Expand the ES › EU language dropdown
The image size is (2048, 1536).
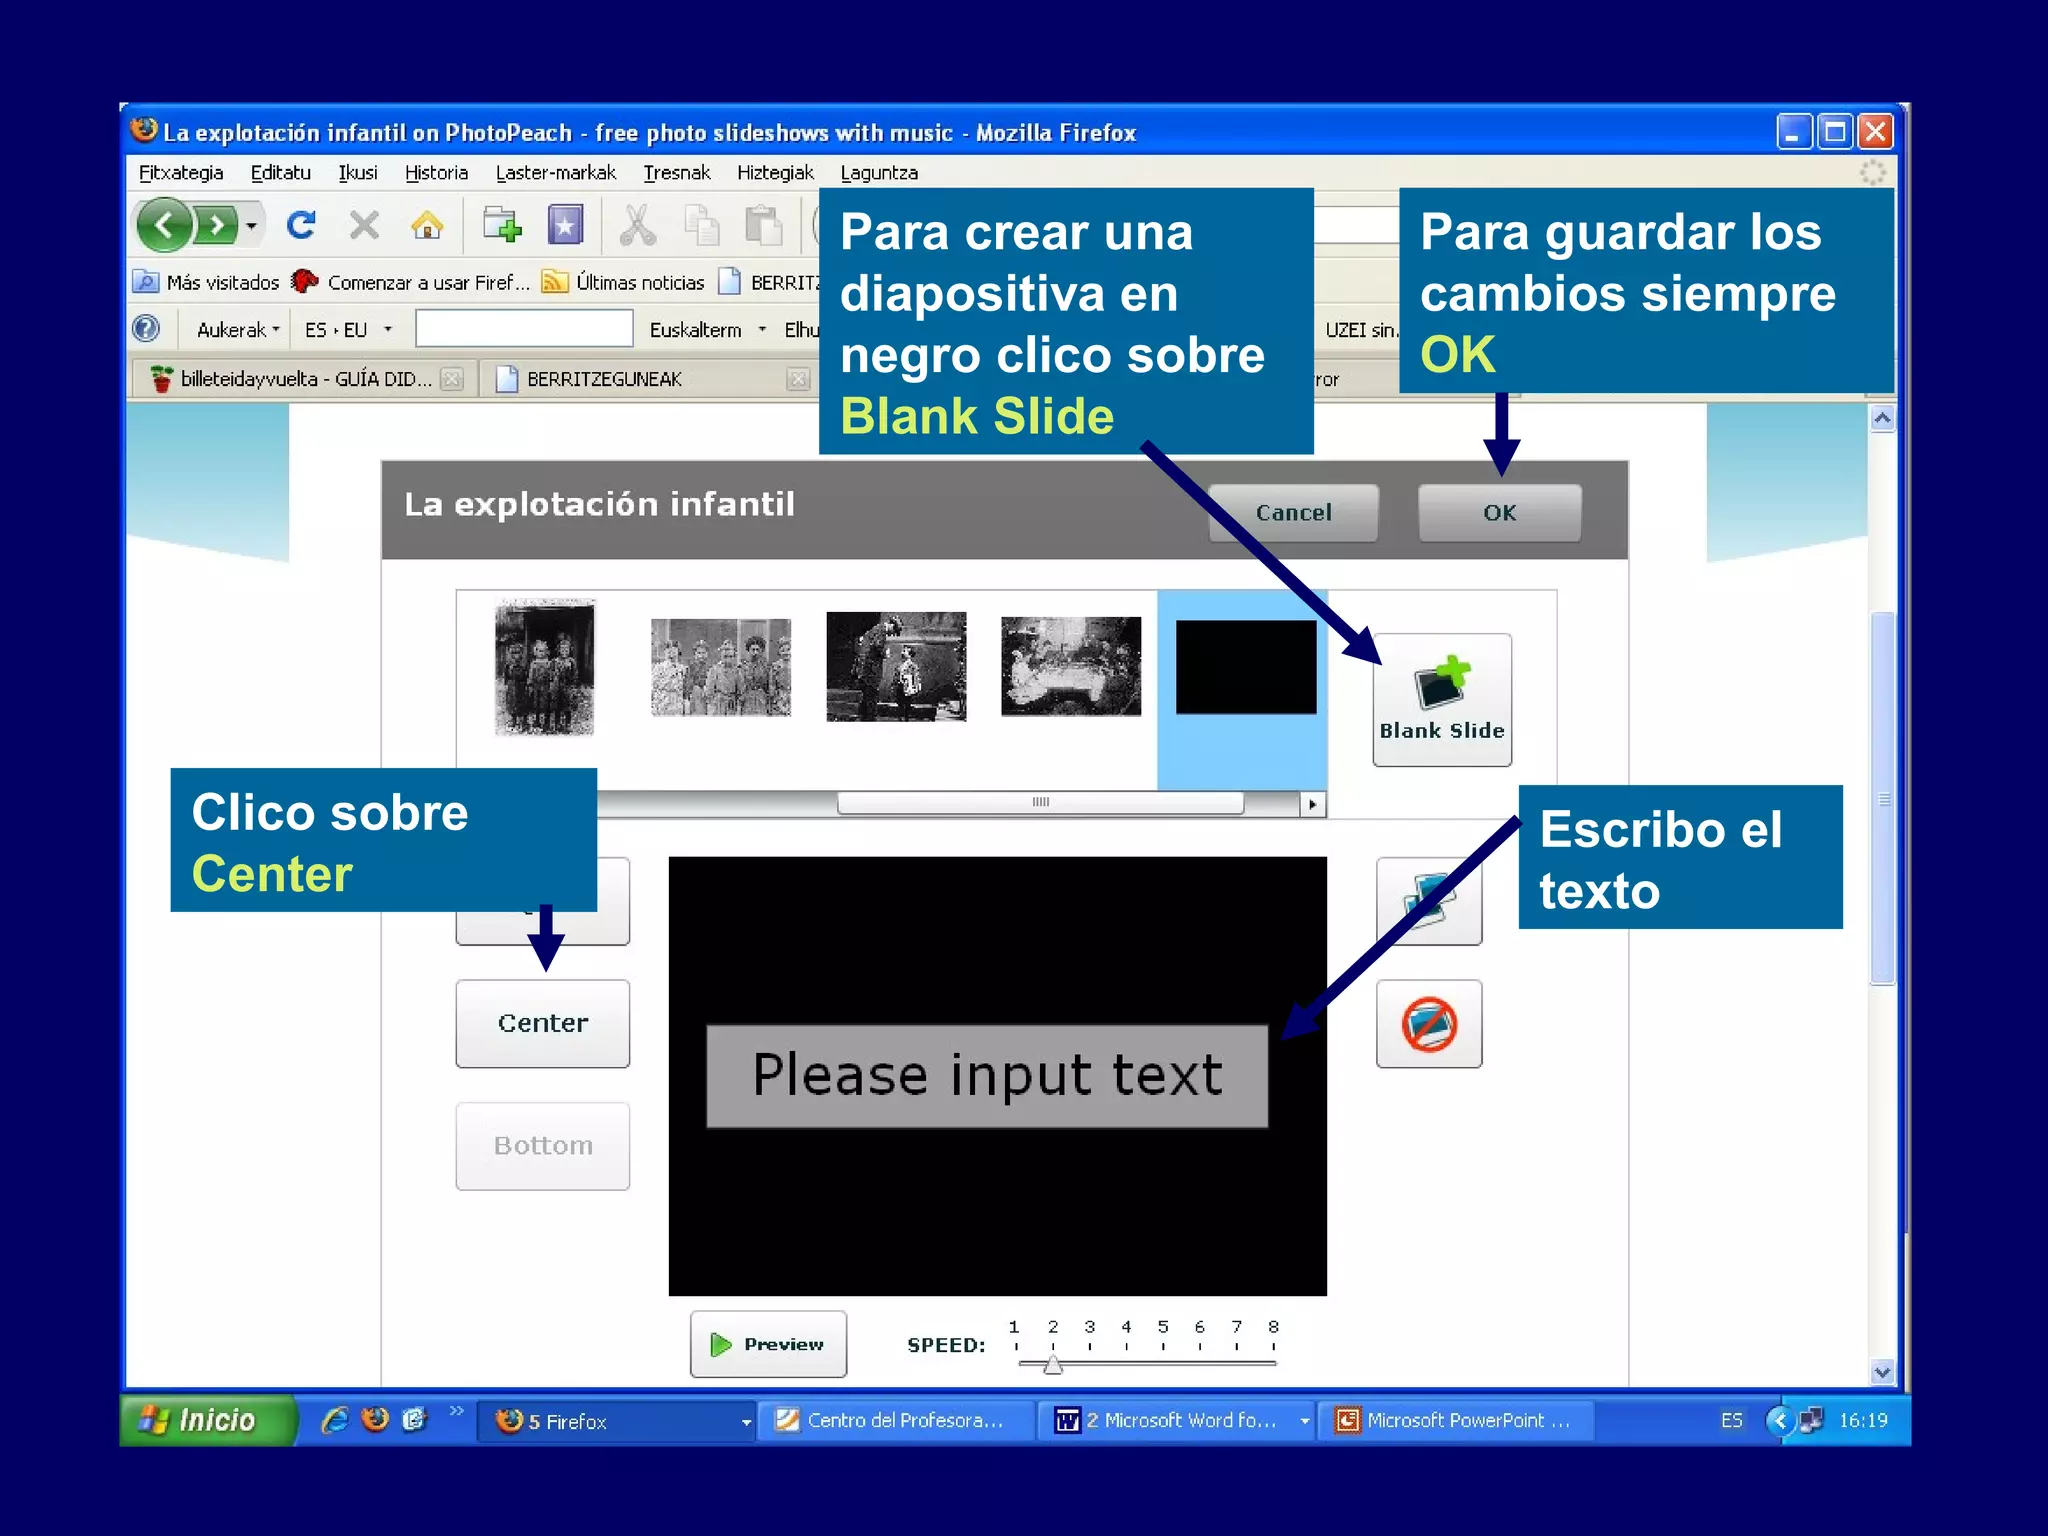[347, 329]
